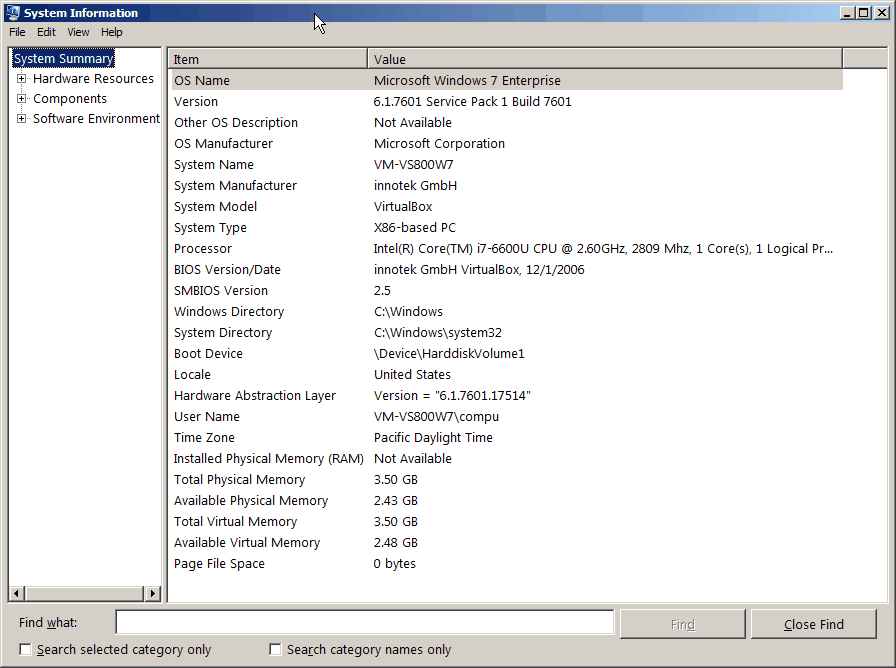Select the Available Virtual Memory row
Screen dimensions: 896x668
coord(507,543)
